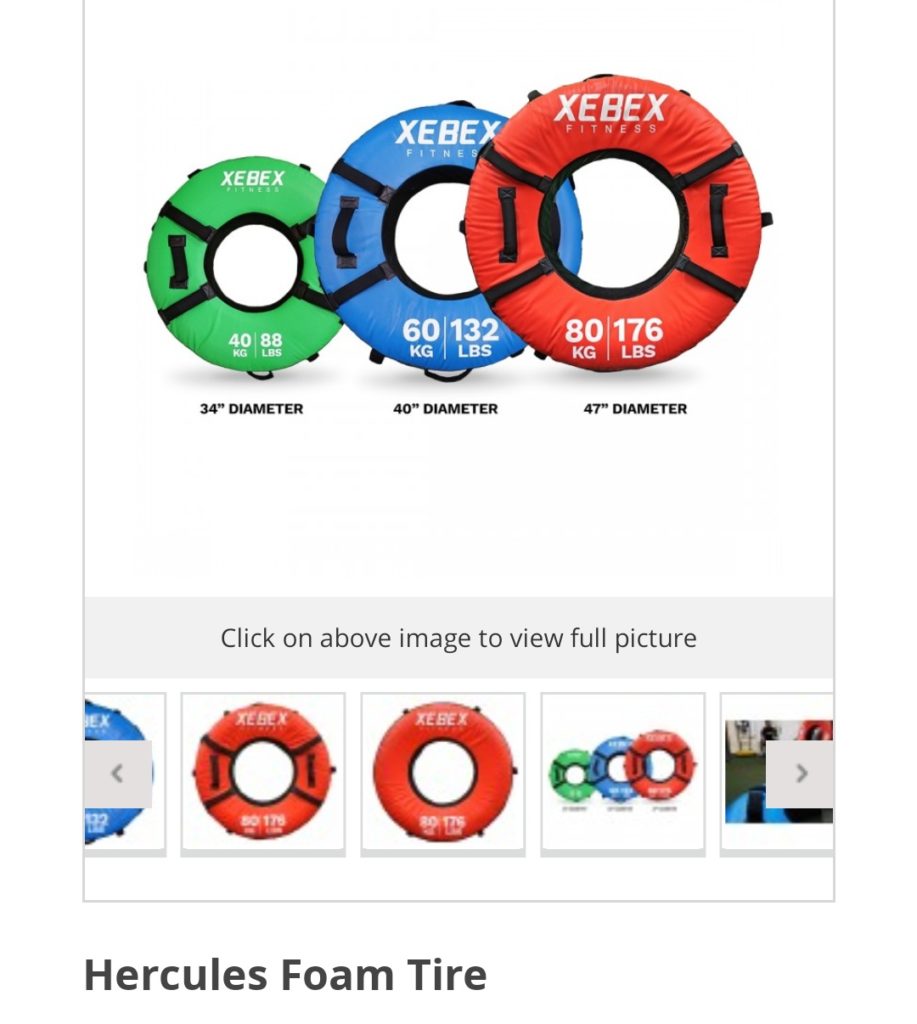Select thumbnail comparing three tire sizes
Screen dimensions: 917x1024
point(623,772)
